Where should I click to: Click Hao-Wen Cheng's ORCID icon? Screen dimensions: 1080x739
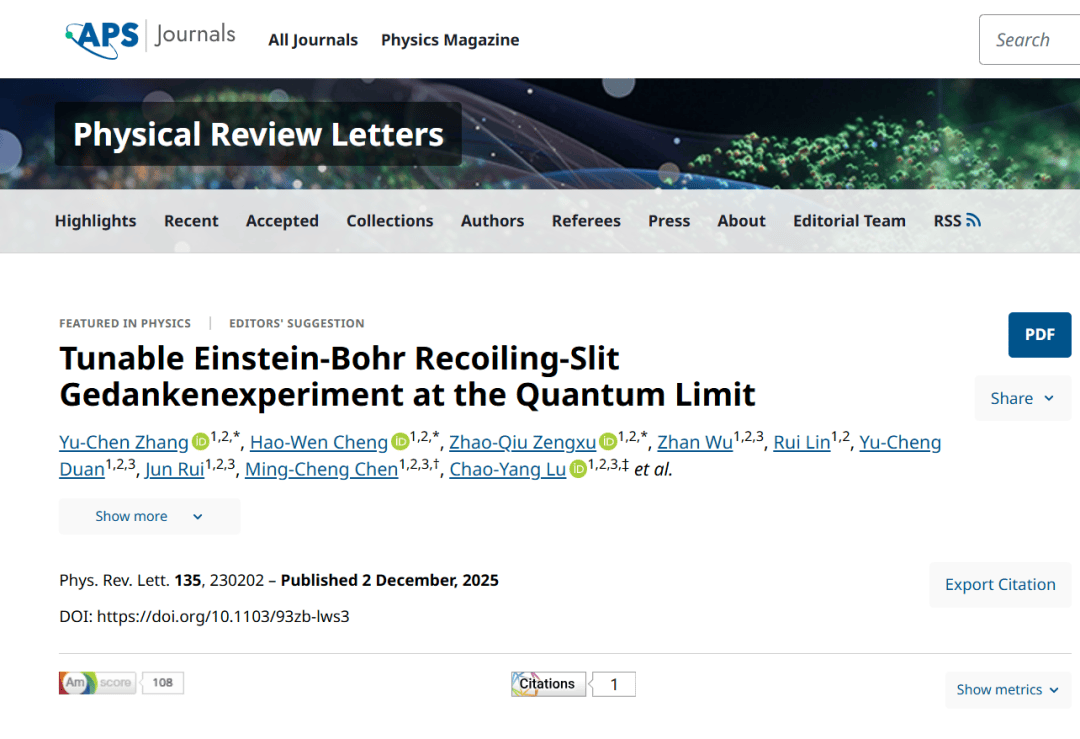pos(400,442)
